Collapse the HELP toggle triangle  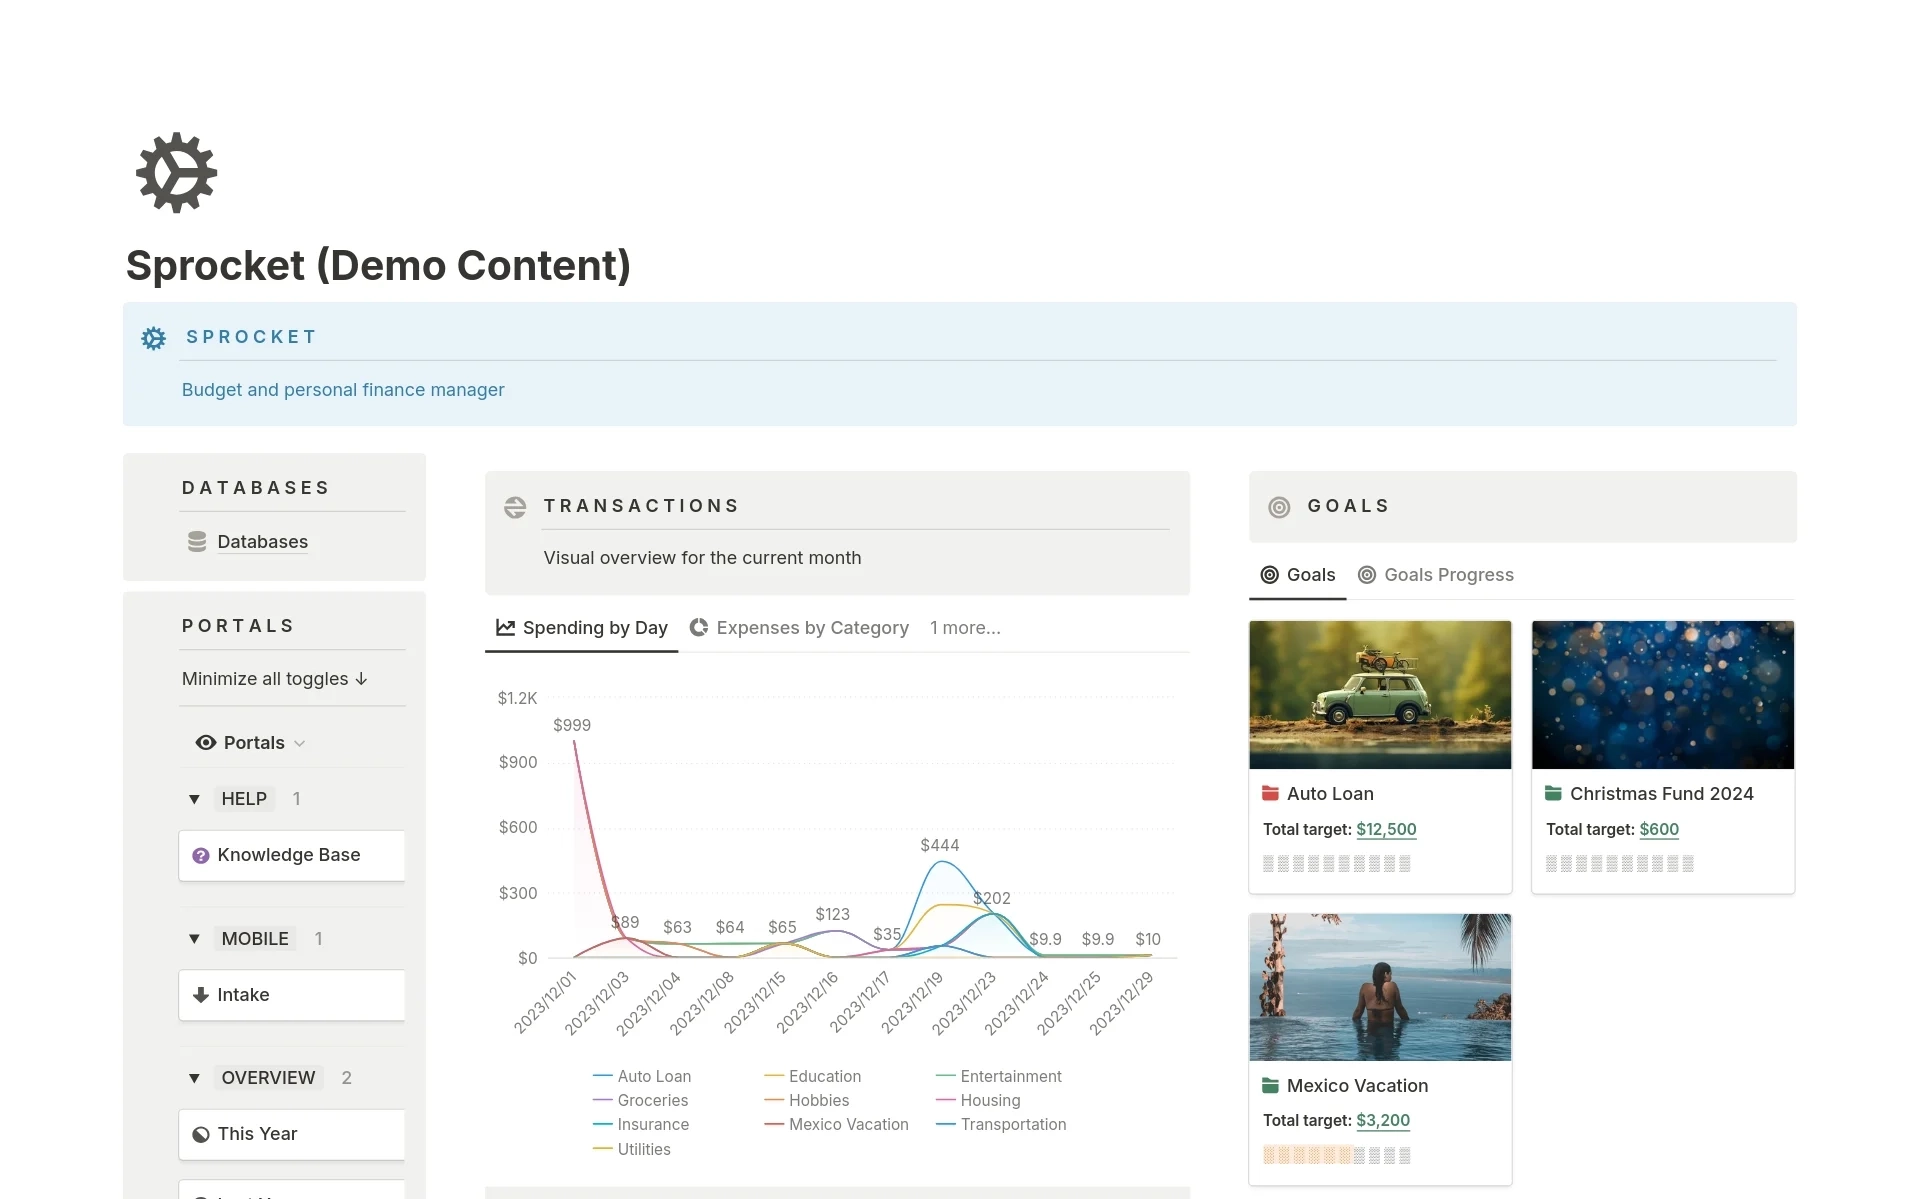coord(194,799)
